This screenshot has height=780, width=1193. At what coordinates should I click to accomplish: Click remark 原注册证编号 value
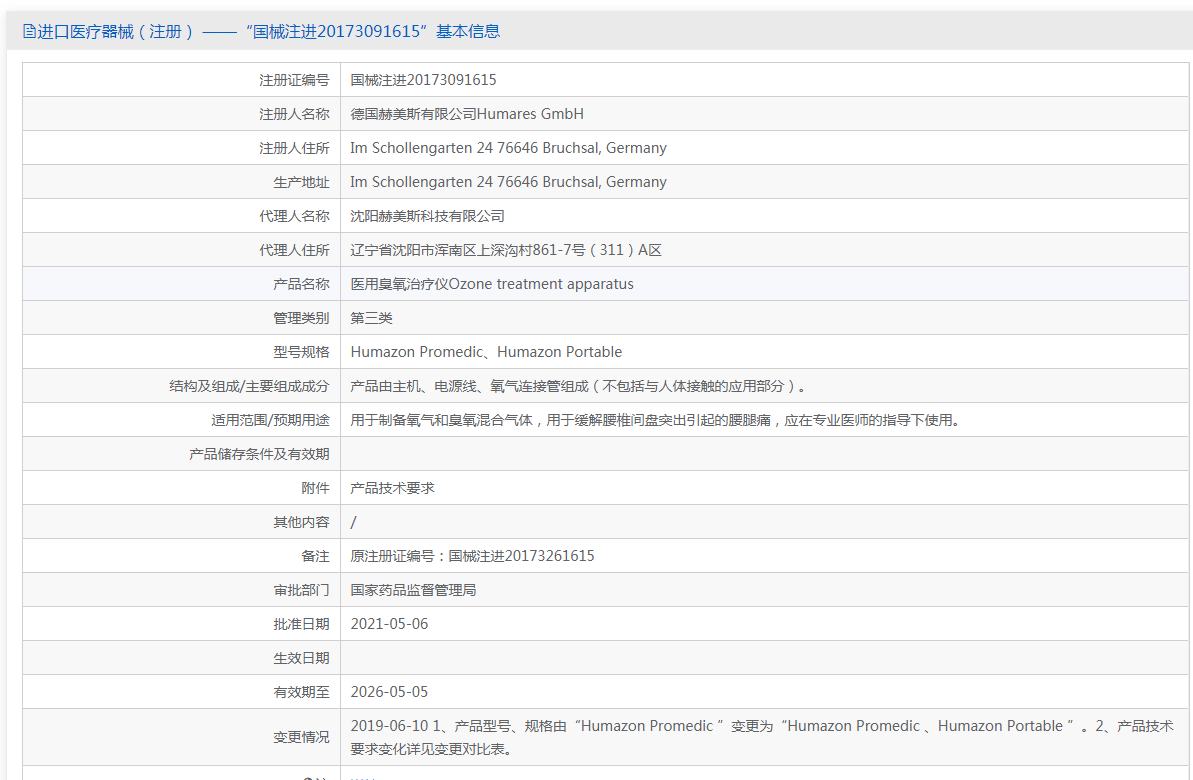[472, 556]
